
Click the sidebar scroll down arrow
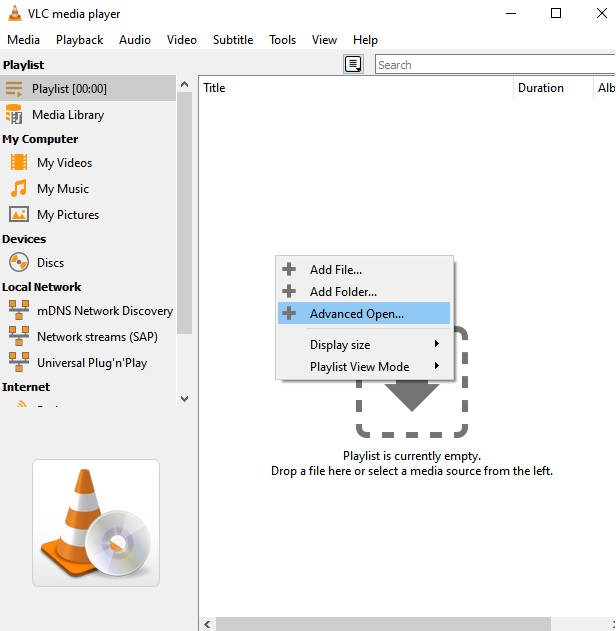[184, 398]
